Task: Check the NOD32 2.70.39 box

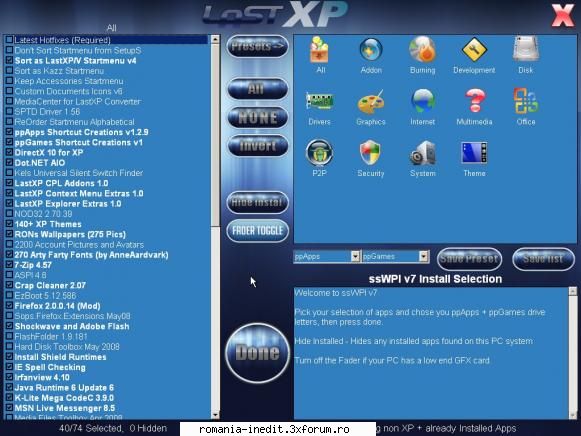Action: tap(9, 214)
